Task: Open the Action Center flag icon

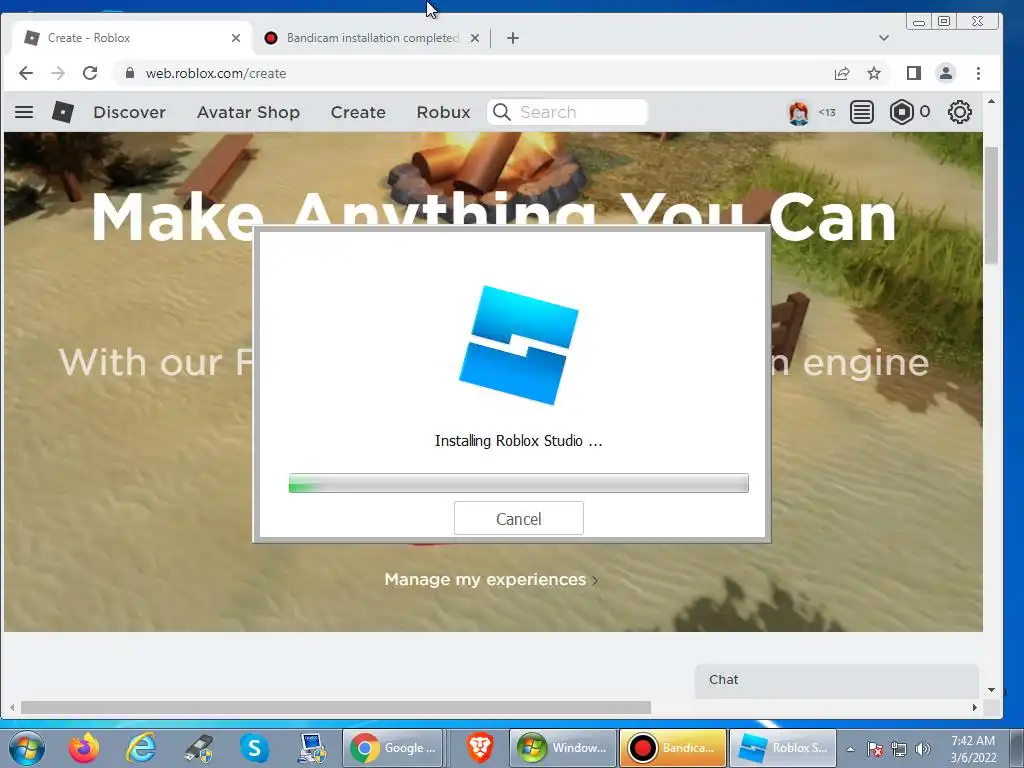Action: click(x=874, y=749)
